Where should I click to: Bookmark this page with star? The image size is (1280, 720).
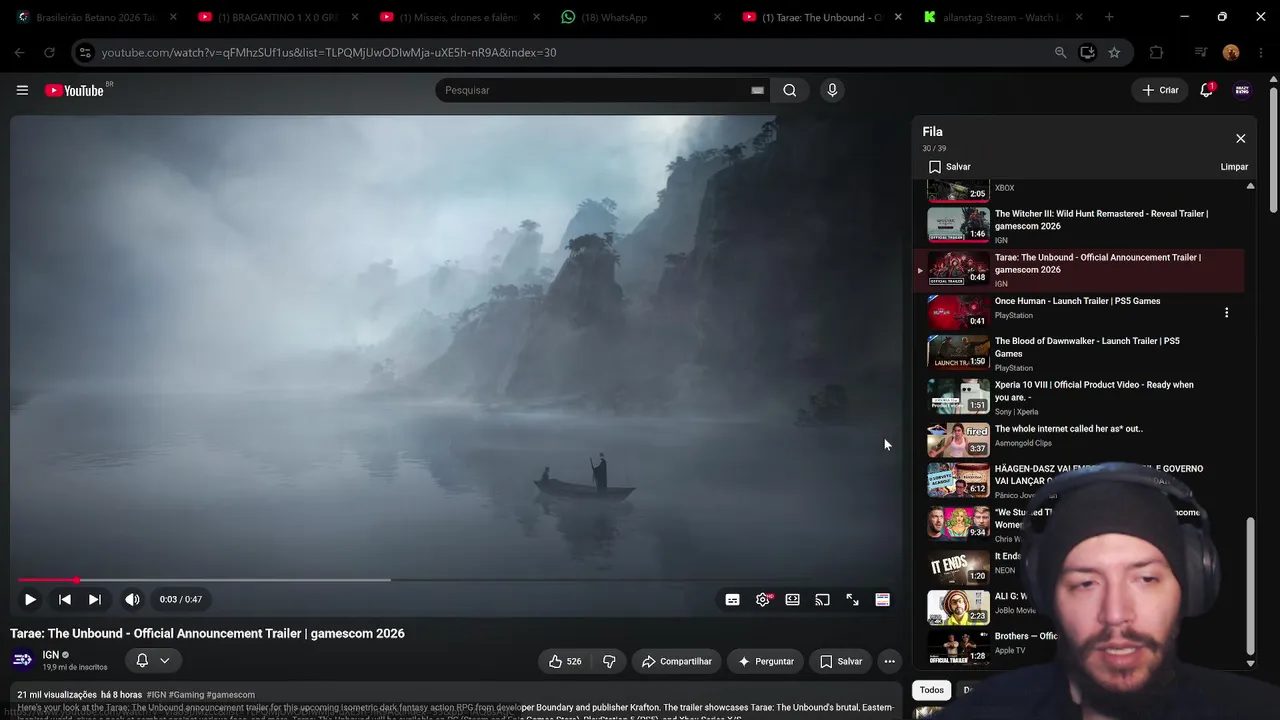[1114, 52]
